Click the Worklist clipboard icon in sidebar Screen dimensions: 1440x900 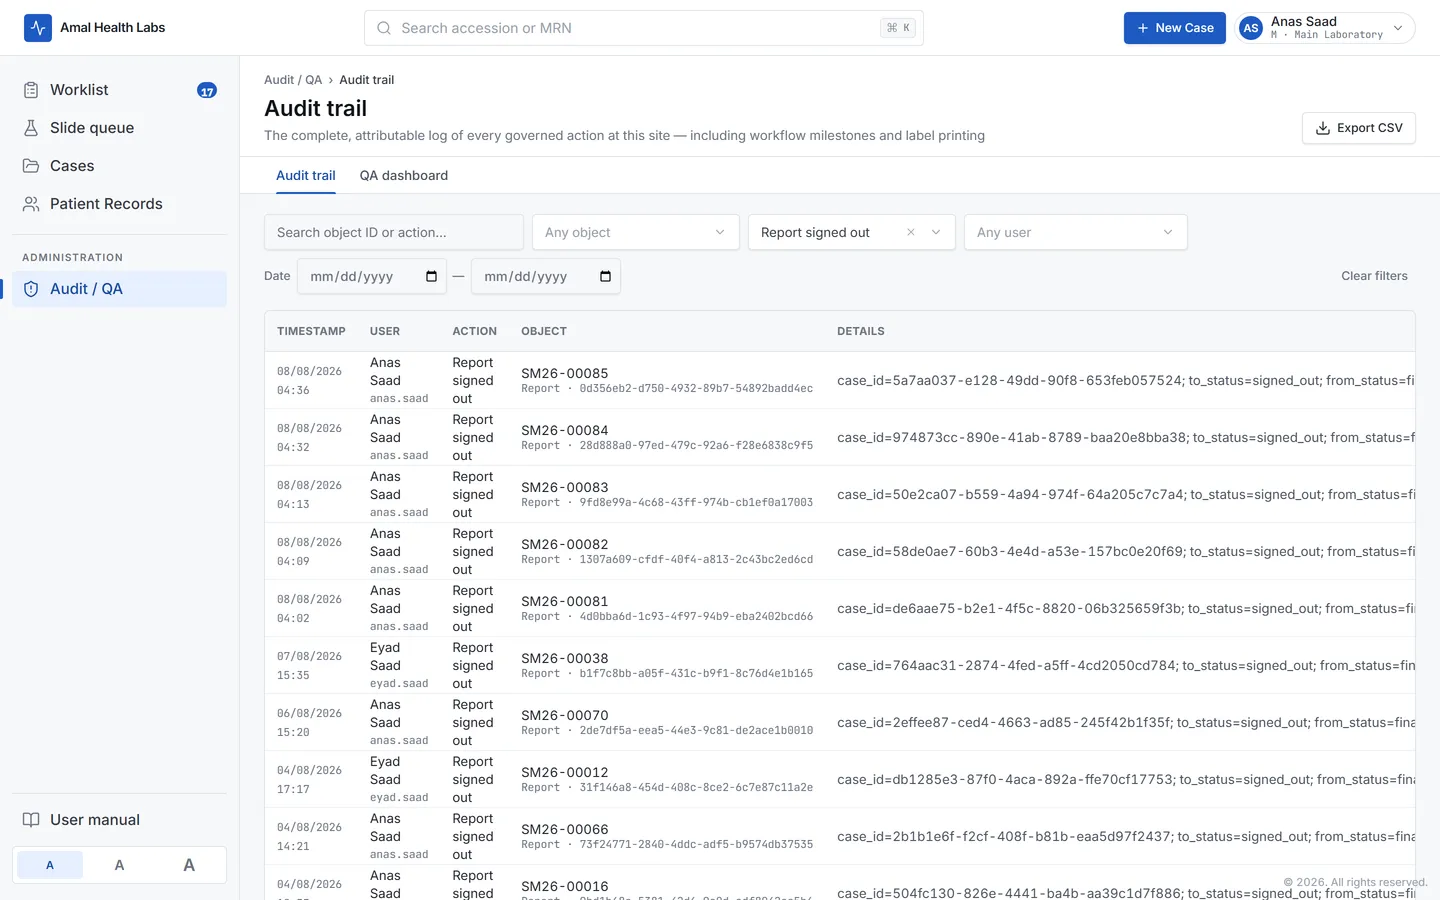click(31, 90)
